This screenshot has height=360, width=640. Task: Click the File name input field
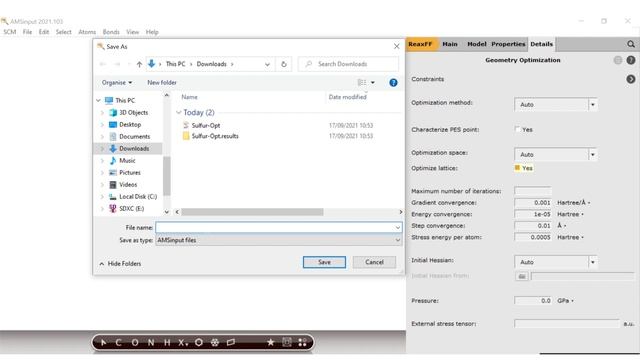[278, 228]
